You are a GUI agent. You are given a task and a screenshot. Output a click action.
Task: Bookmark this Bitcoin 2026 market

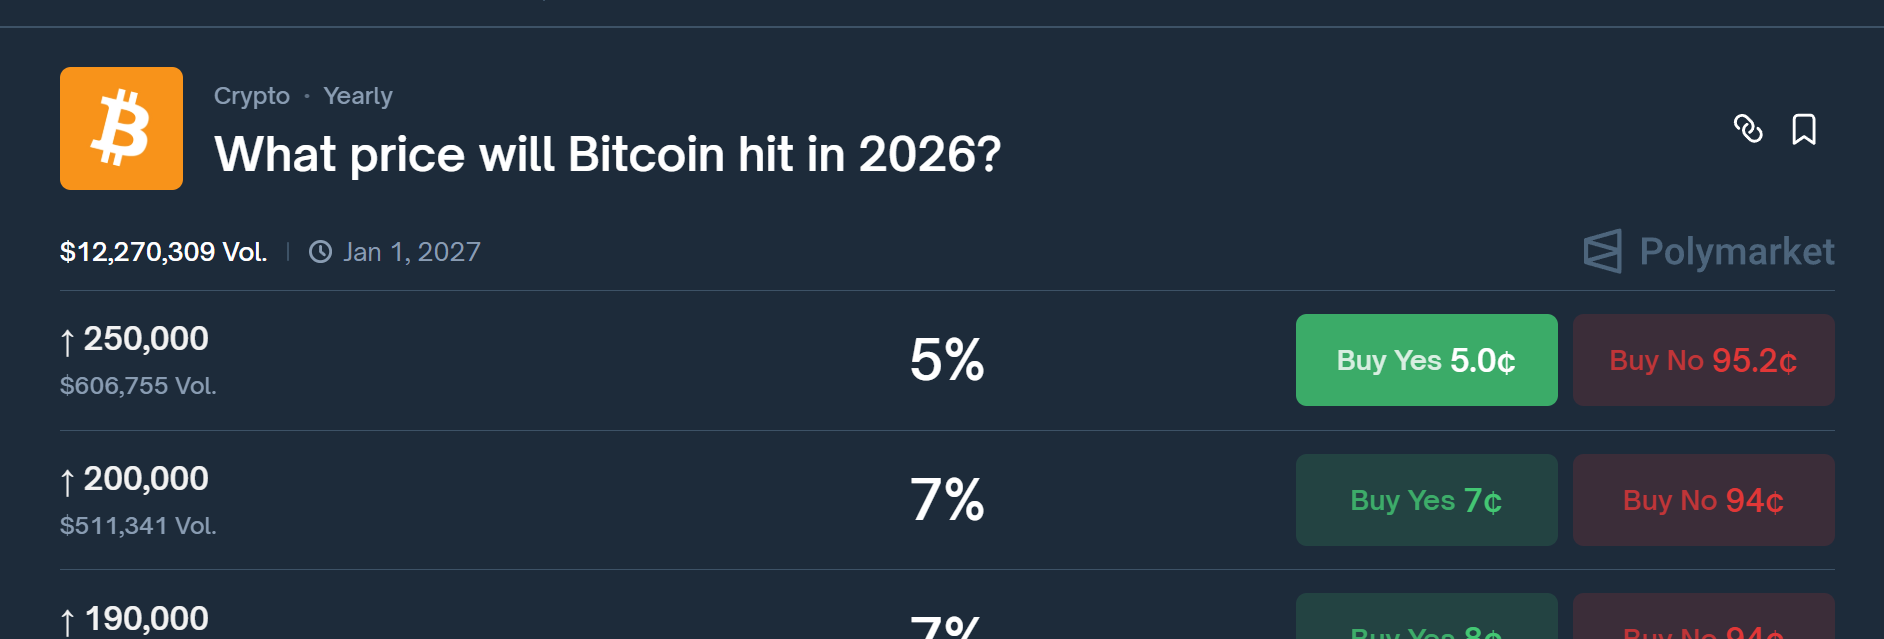point(1804,129)
